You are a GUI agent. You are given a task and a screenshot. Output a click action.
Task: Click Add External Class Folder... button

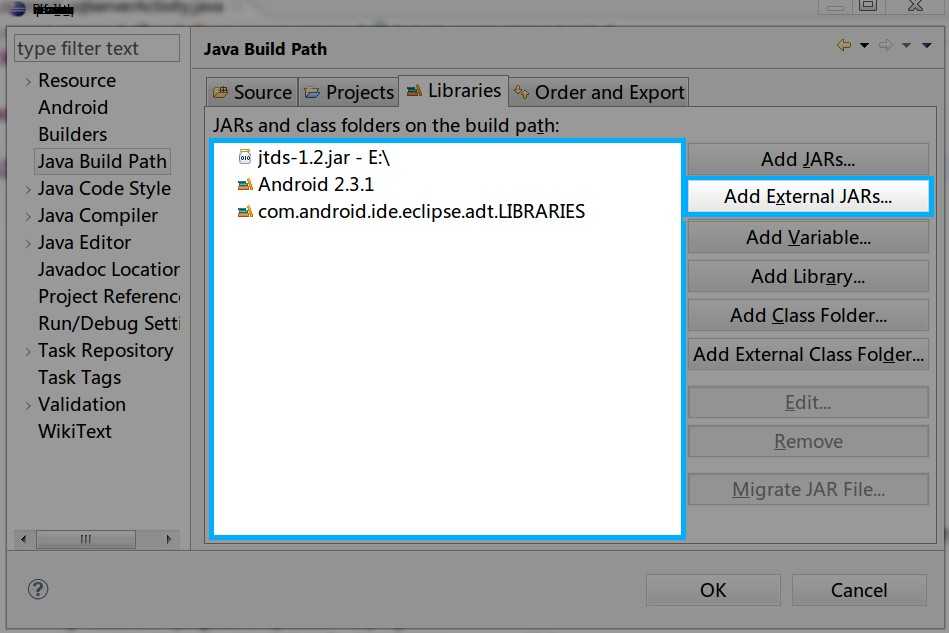pos(808,354)
